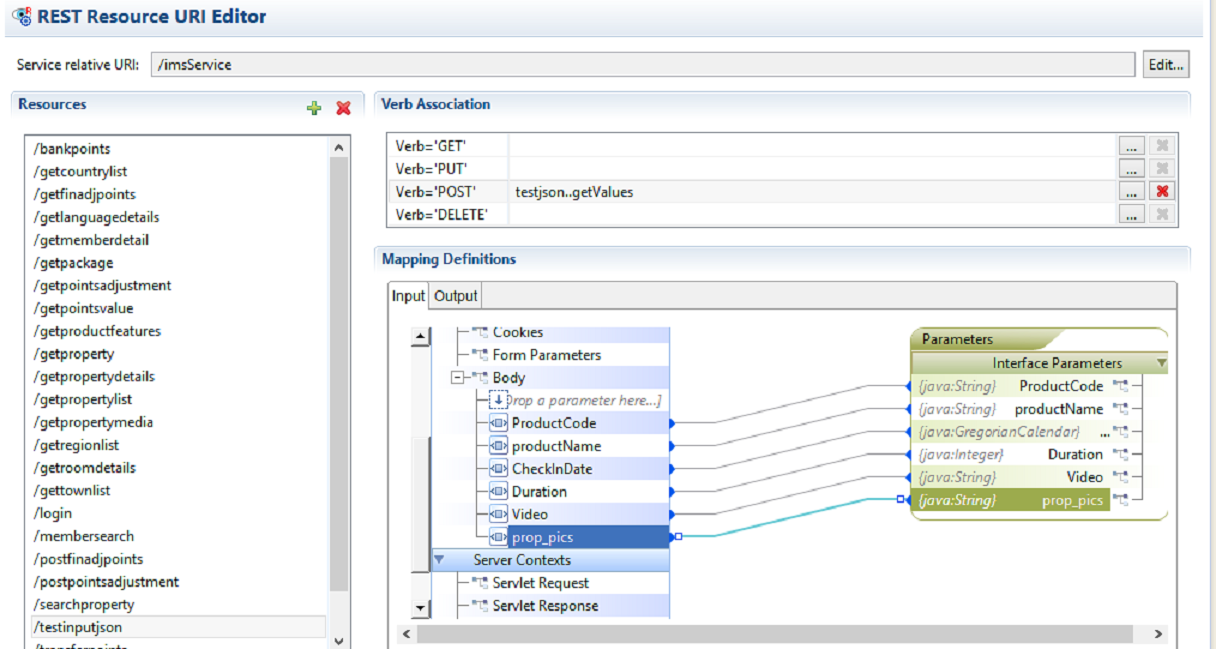Screen dimensions: 1216x649
Task: Click the Servlet Request context icon
Action: point(479,583)
